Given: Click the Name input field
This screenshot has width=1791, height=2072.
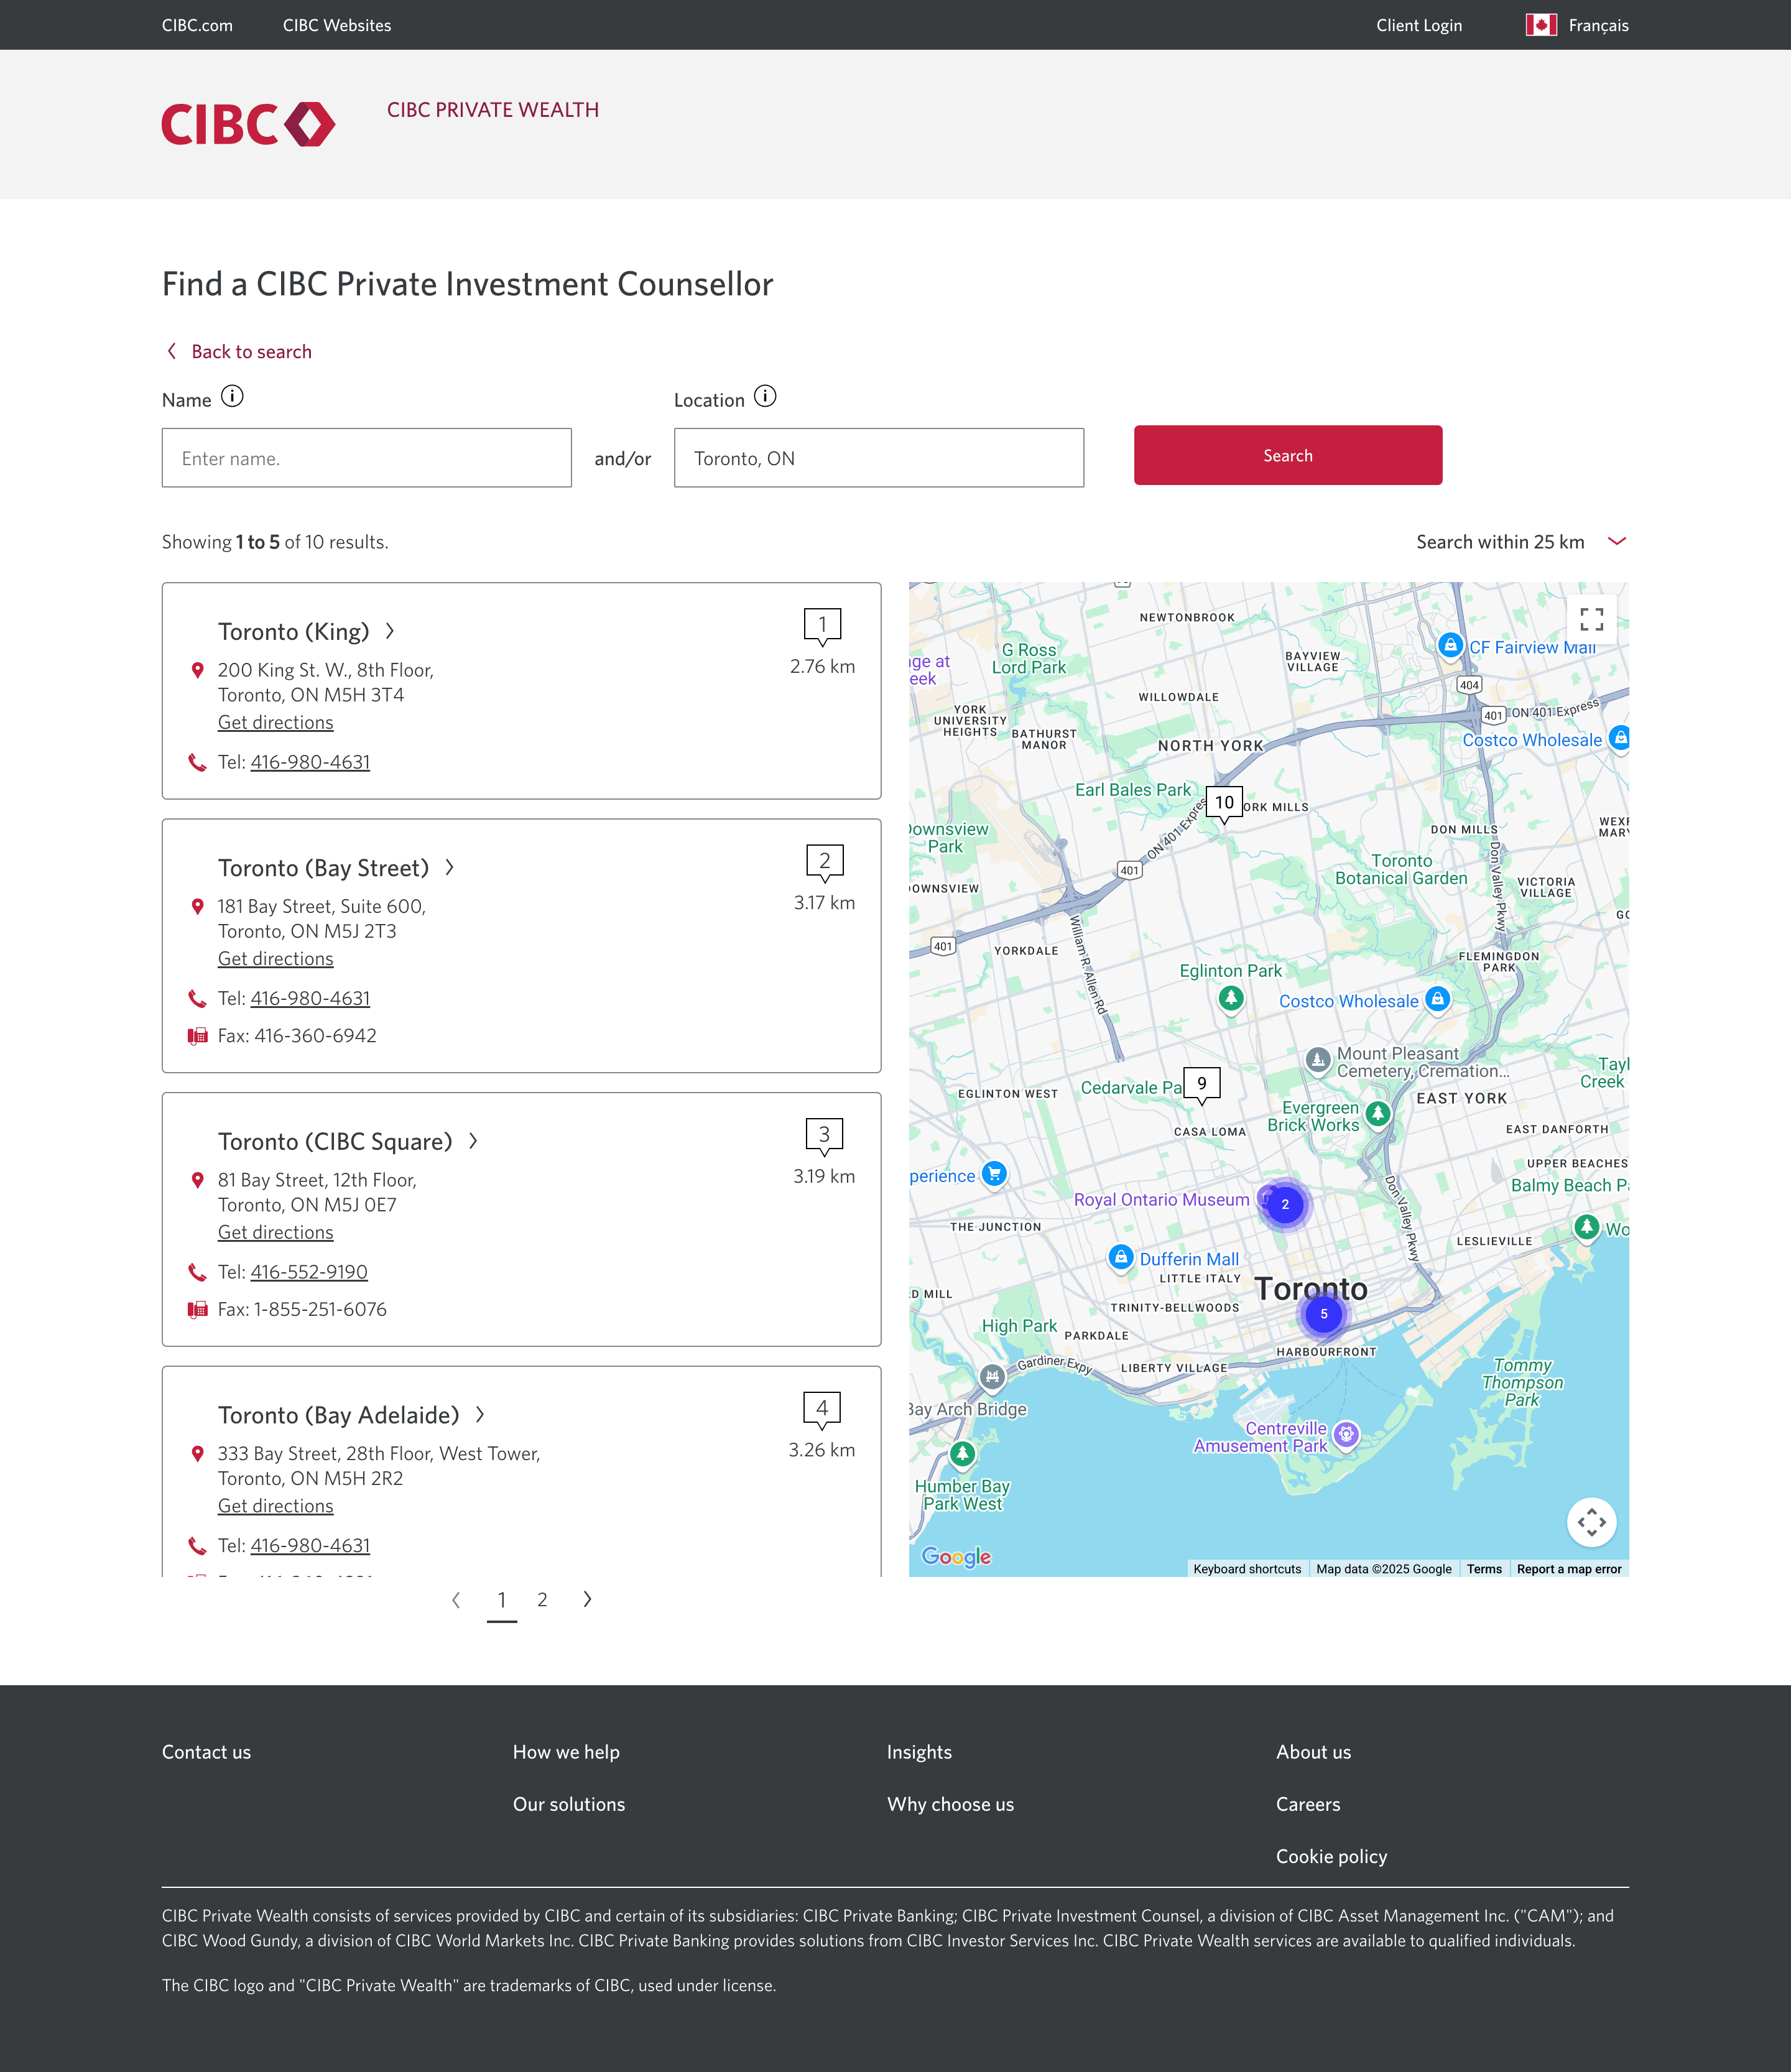Looking at the screenshot, I should point(367,458).
